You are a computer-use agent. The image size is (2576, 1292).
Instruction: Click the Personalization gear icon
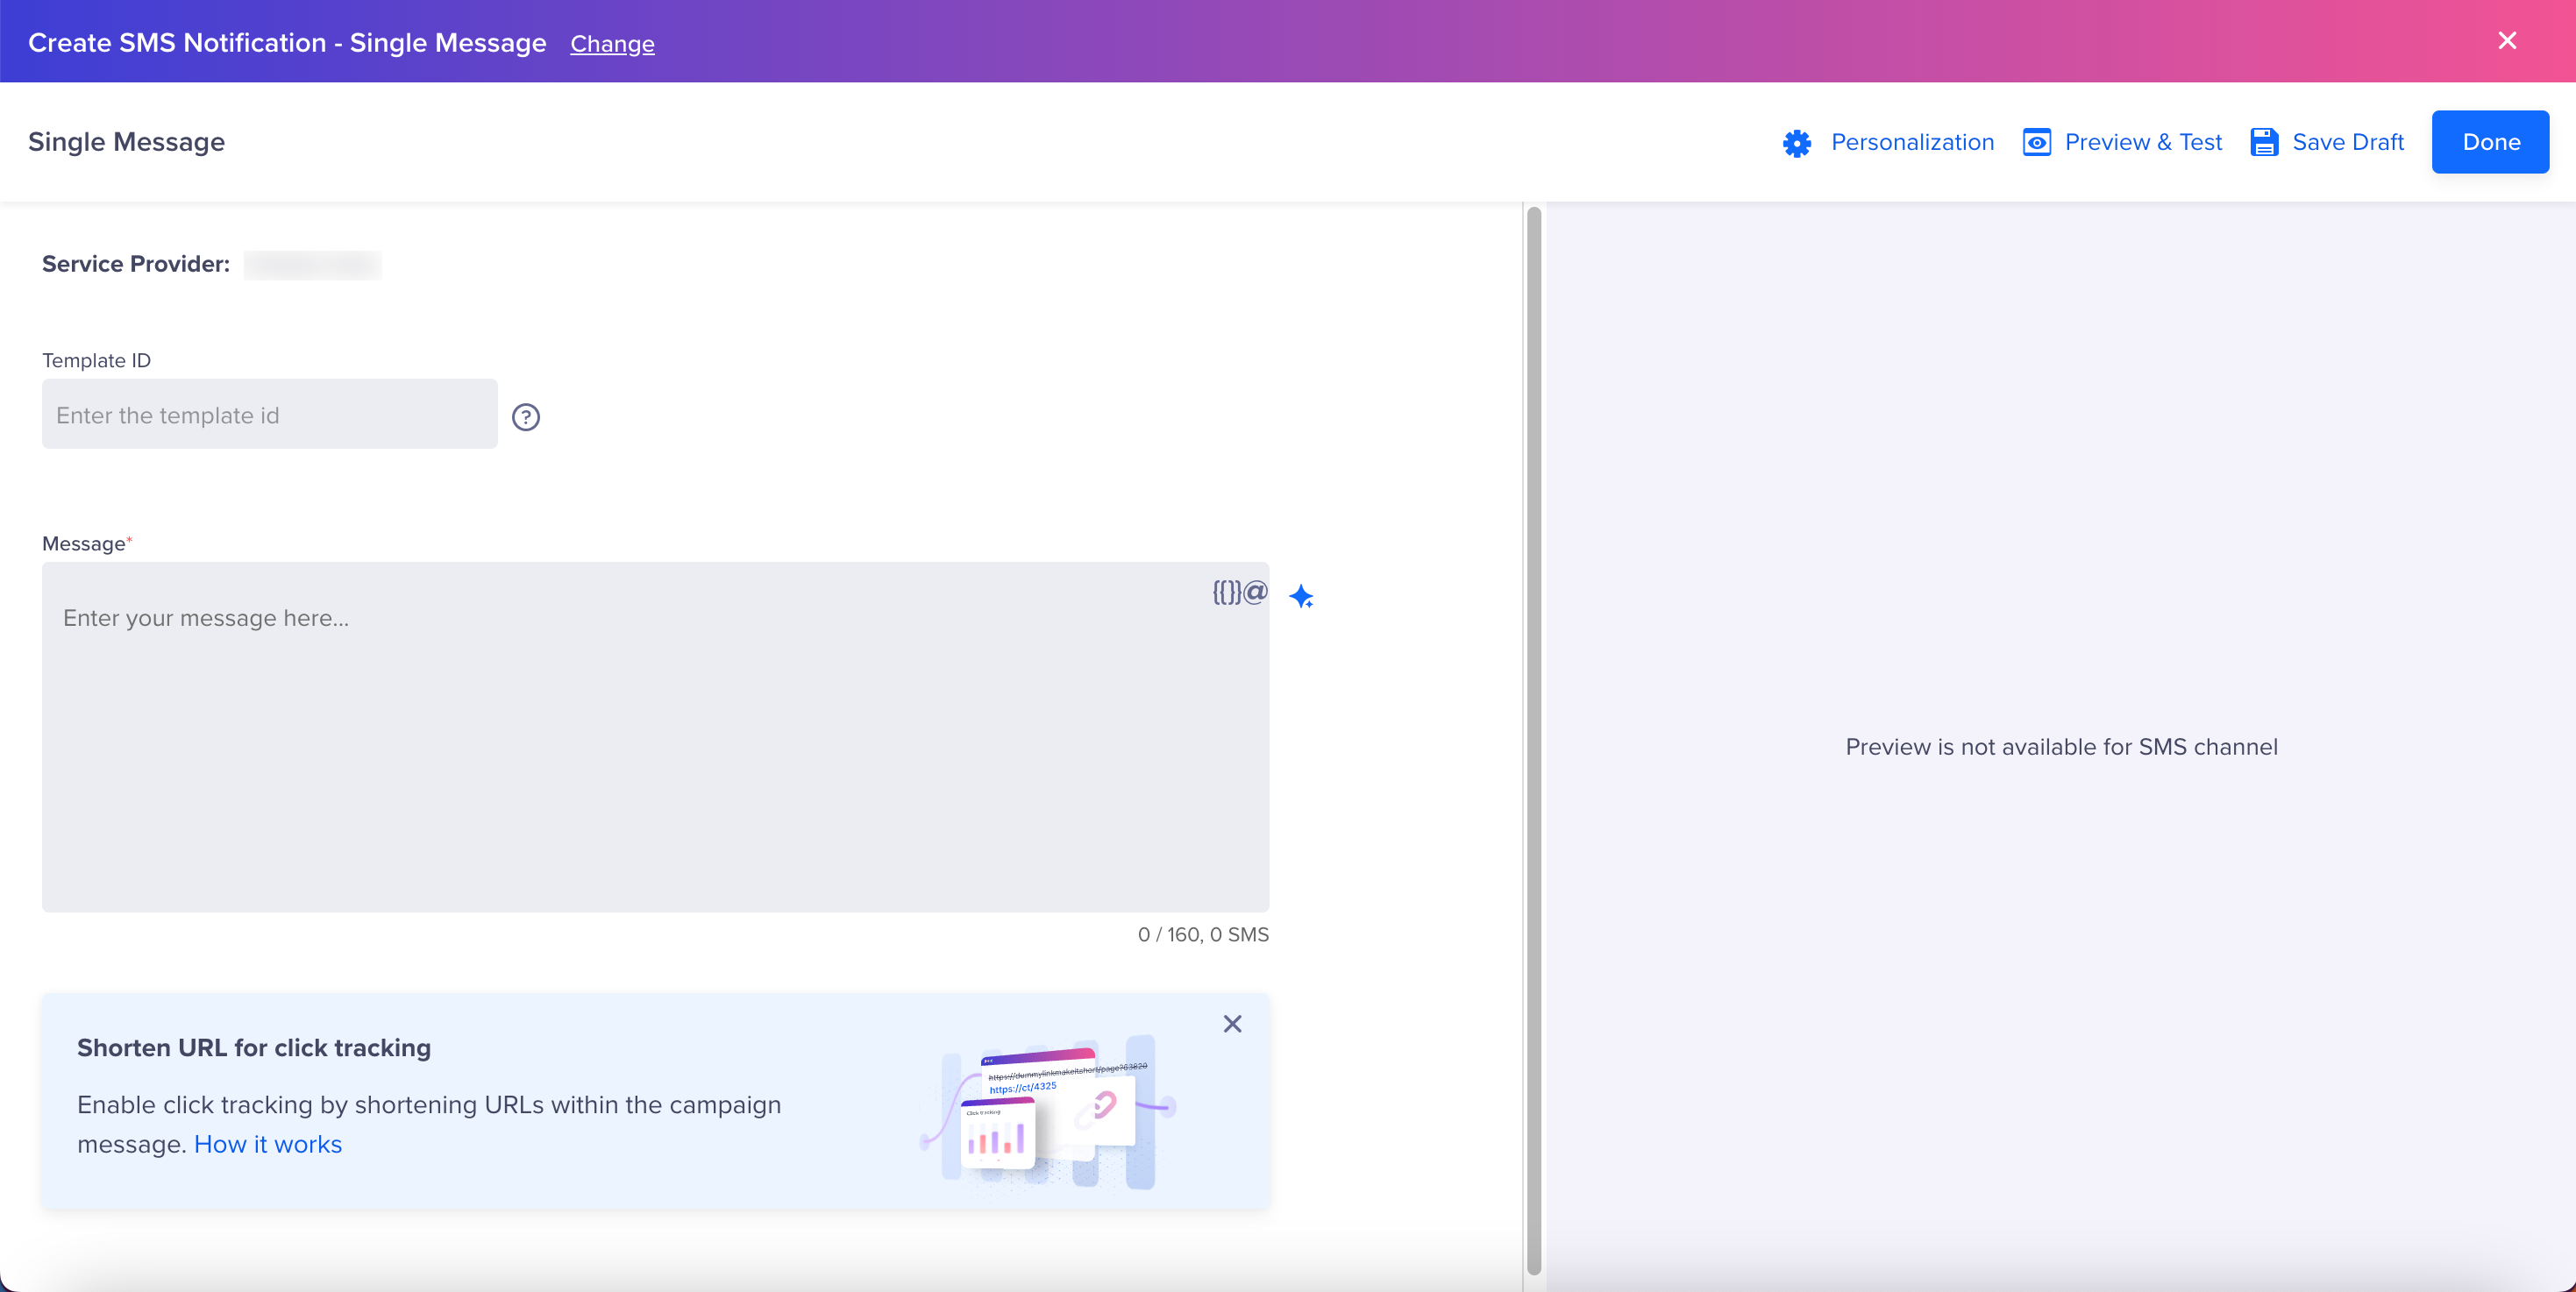pyautogui.click(x=1797, y=143)
